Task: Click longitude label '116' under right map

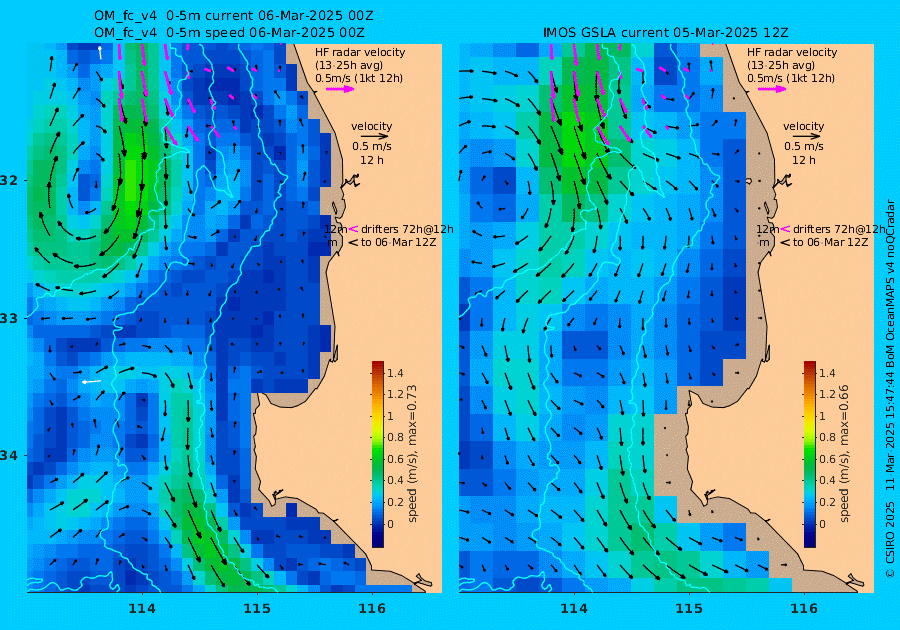Action: tap(804, 608)
